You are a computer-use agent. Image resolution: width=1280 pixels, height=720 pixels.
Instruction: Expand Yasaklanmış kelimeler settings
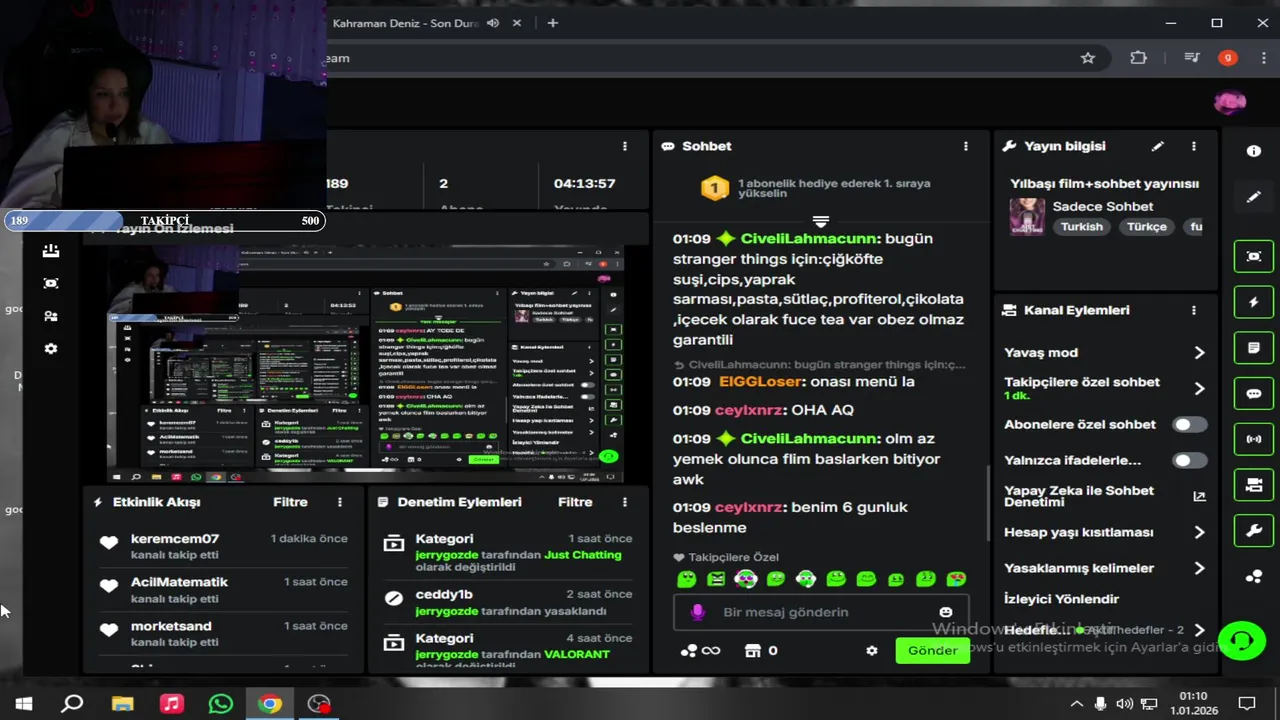[x=1199, y=568]
